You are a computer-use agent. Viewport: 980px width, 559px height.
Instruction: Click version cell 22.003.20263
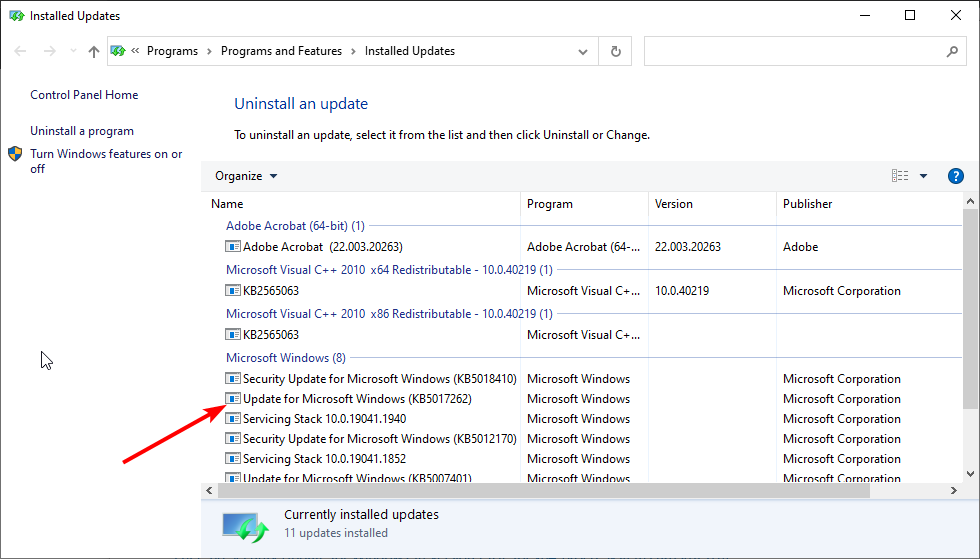(x=688, y=247)
